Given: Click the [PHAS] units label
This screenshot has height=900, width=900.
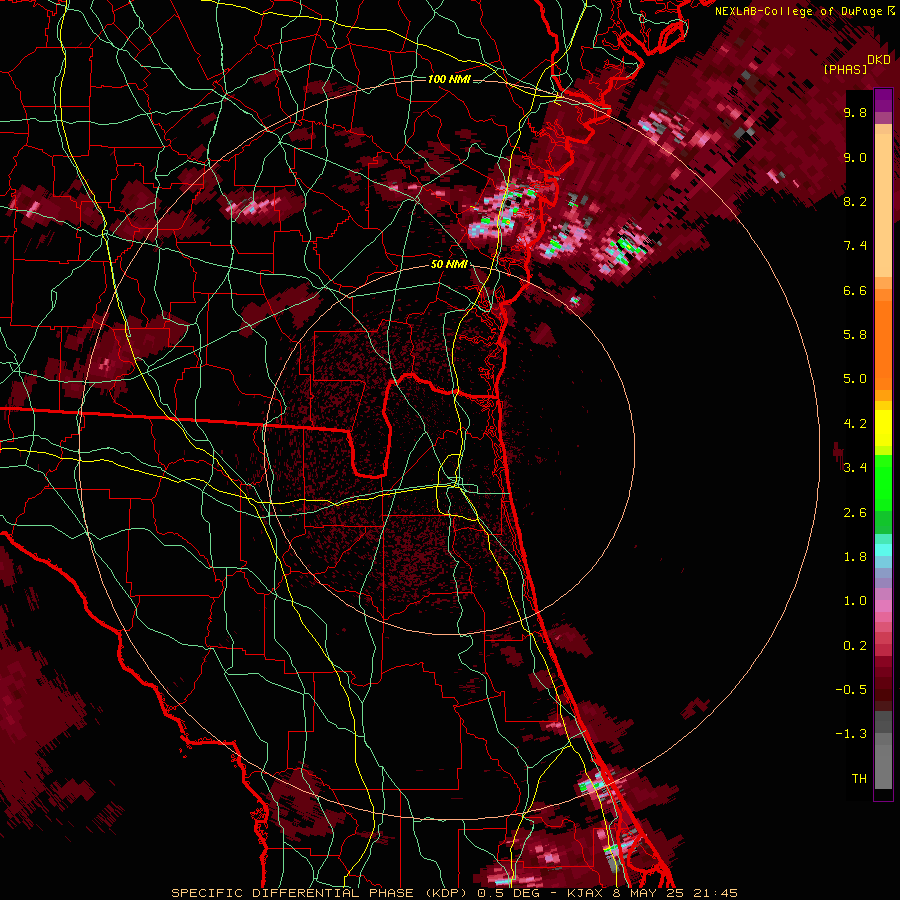Looking at the screenshot, I should point(845,69).
